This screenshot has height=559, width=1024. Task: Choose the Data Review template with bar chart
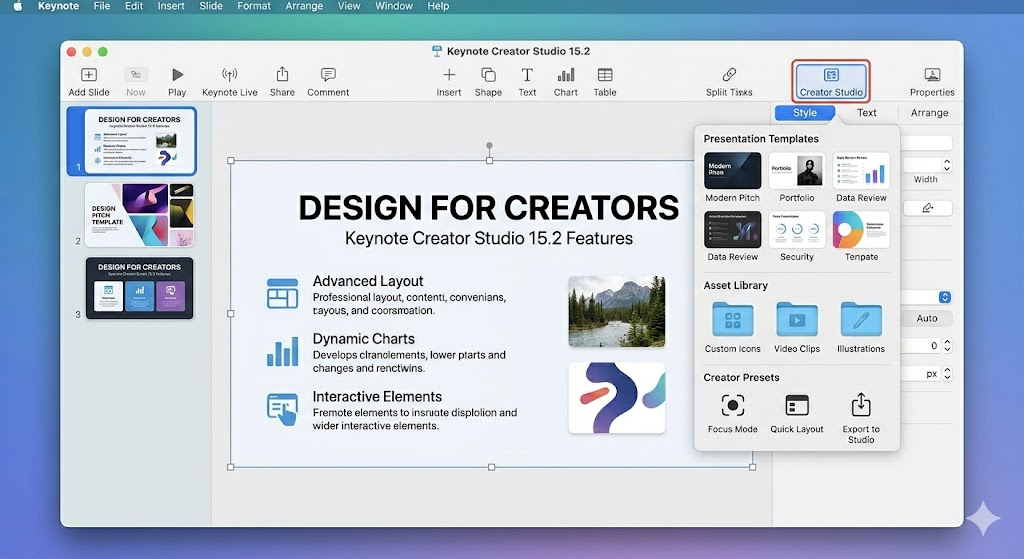point(861,170)
